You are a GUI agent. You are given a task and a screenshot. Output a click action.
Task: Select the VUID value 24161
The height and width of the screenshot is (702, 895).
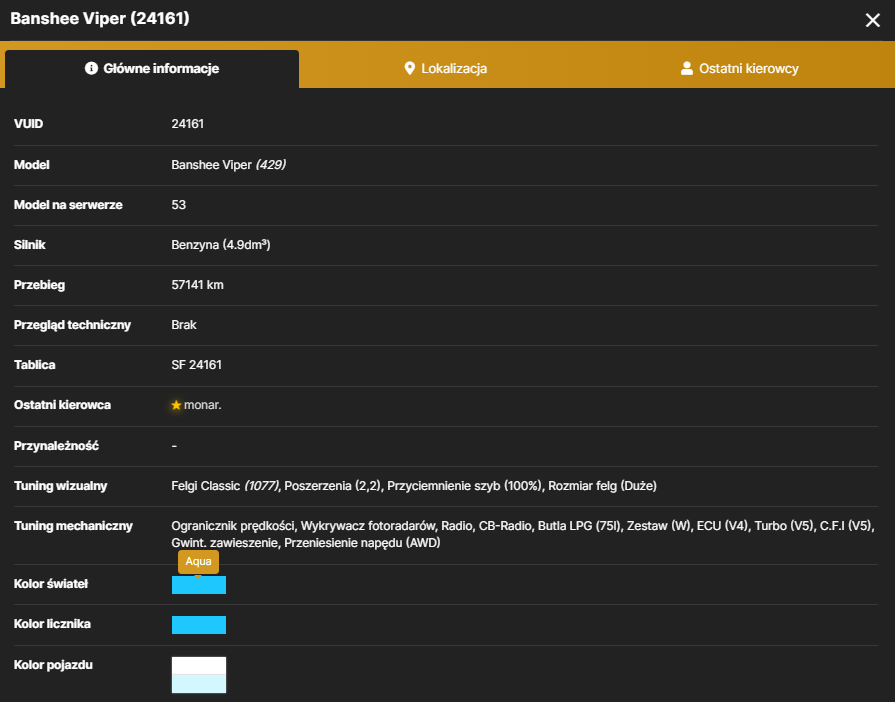[x=188, y=124]
